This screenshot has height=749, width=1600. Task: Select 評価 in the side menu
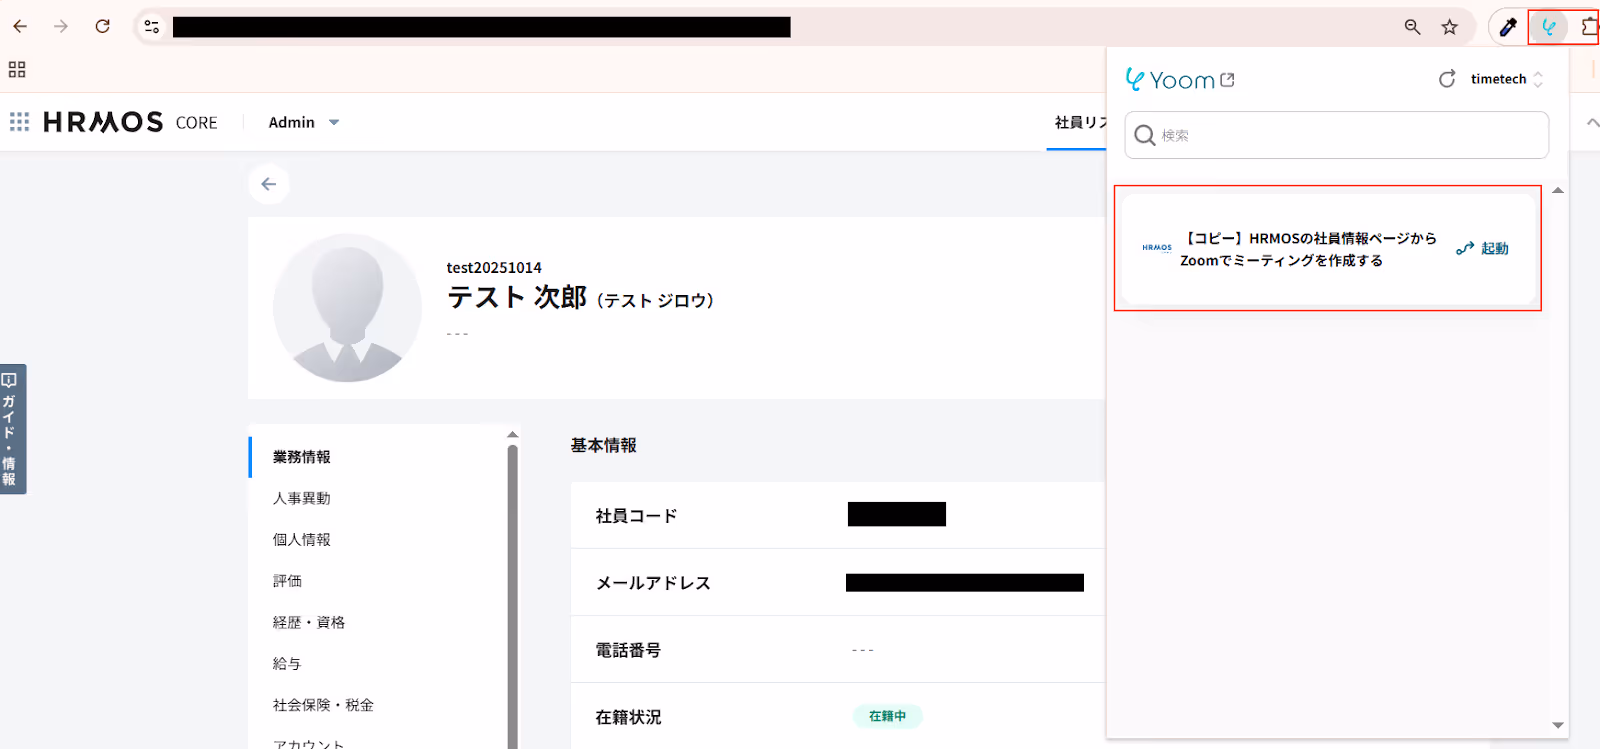tap(287, 581)
